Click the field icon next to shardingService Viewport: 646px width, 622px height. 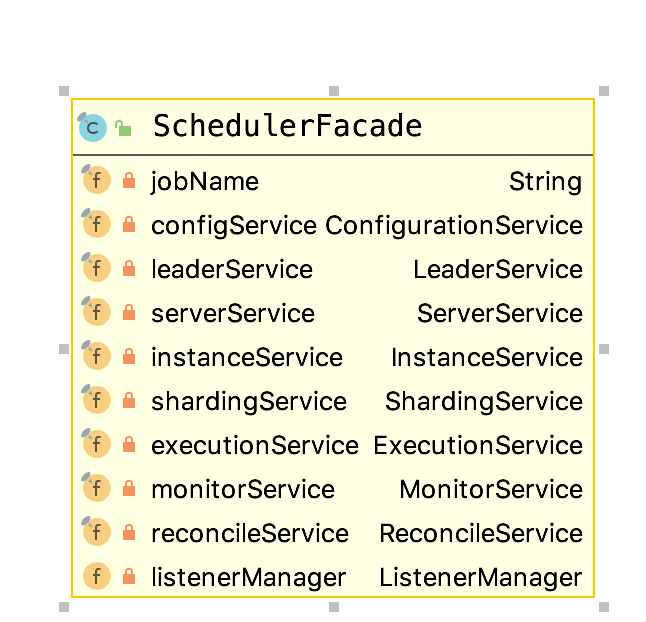[x=96, y=401]
